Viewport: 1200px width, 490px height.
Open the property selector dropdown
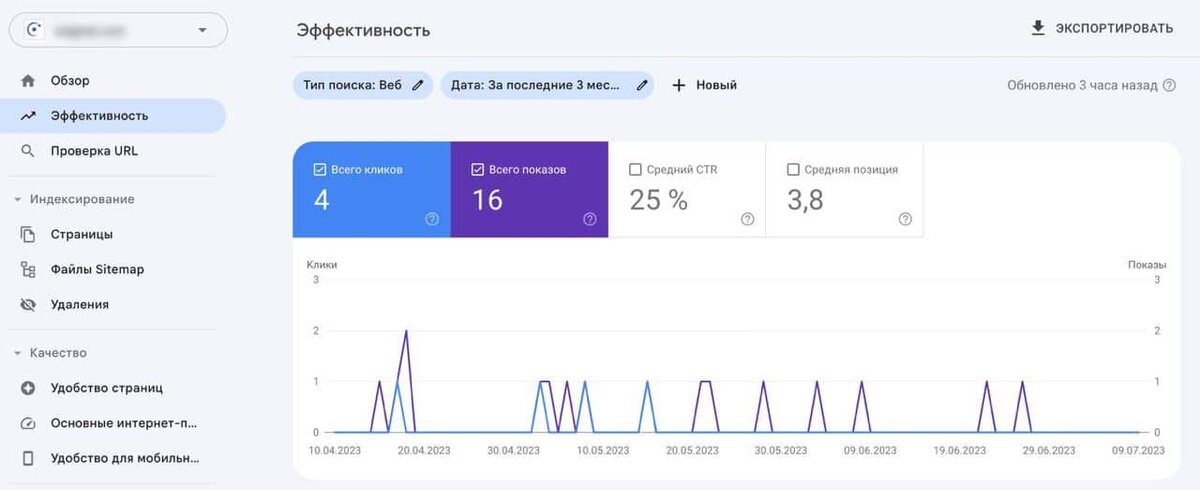[118, 30]
